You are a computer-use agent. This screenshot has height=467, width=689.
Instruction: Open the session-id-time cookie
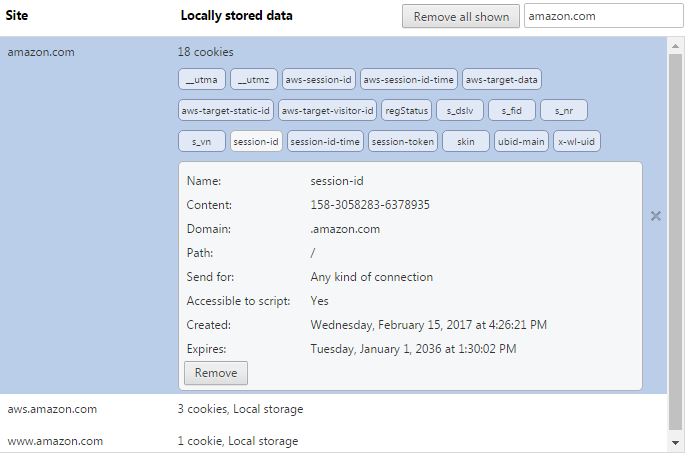tap(325, 141)
